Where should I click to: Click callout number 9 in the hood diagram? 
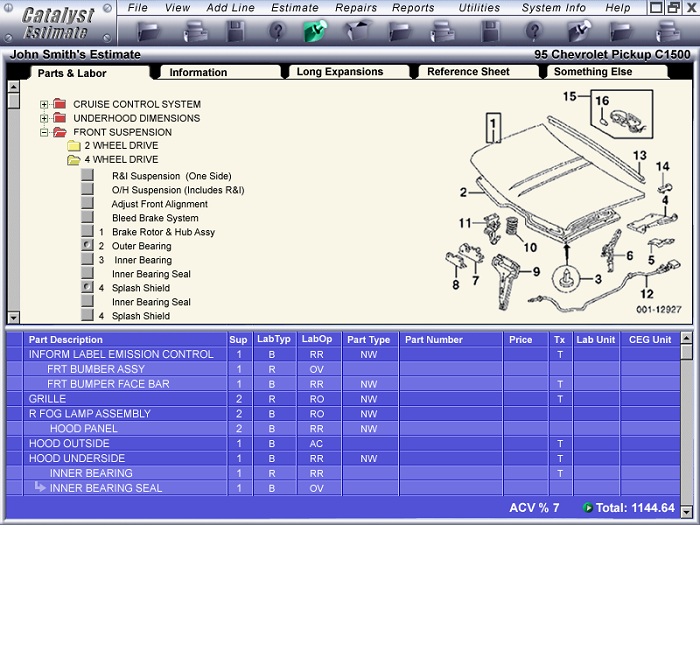536,272
